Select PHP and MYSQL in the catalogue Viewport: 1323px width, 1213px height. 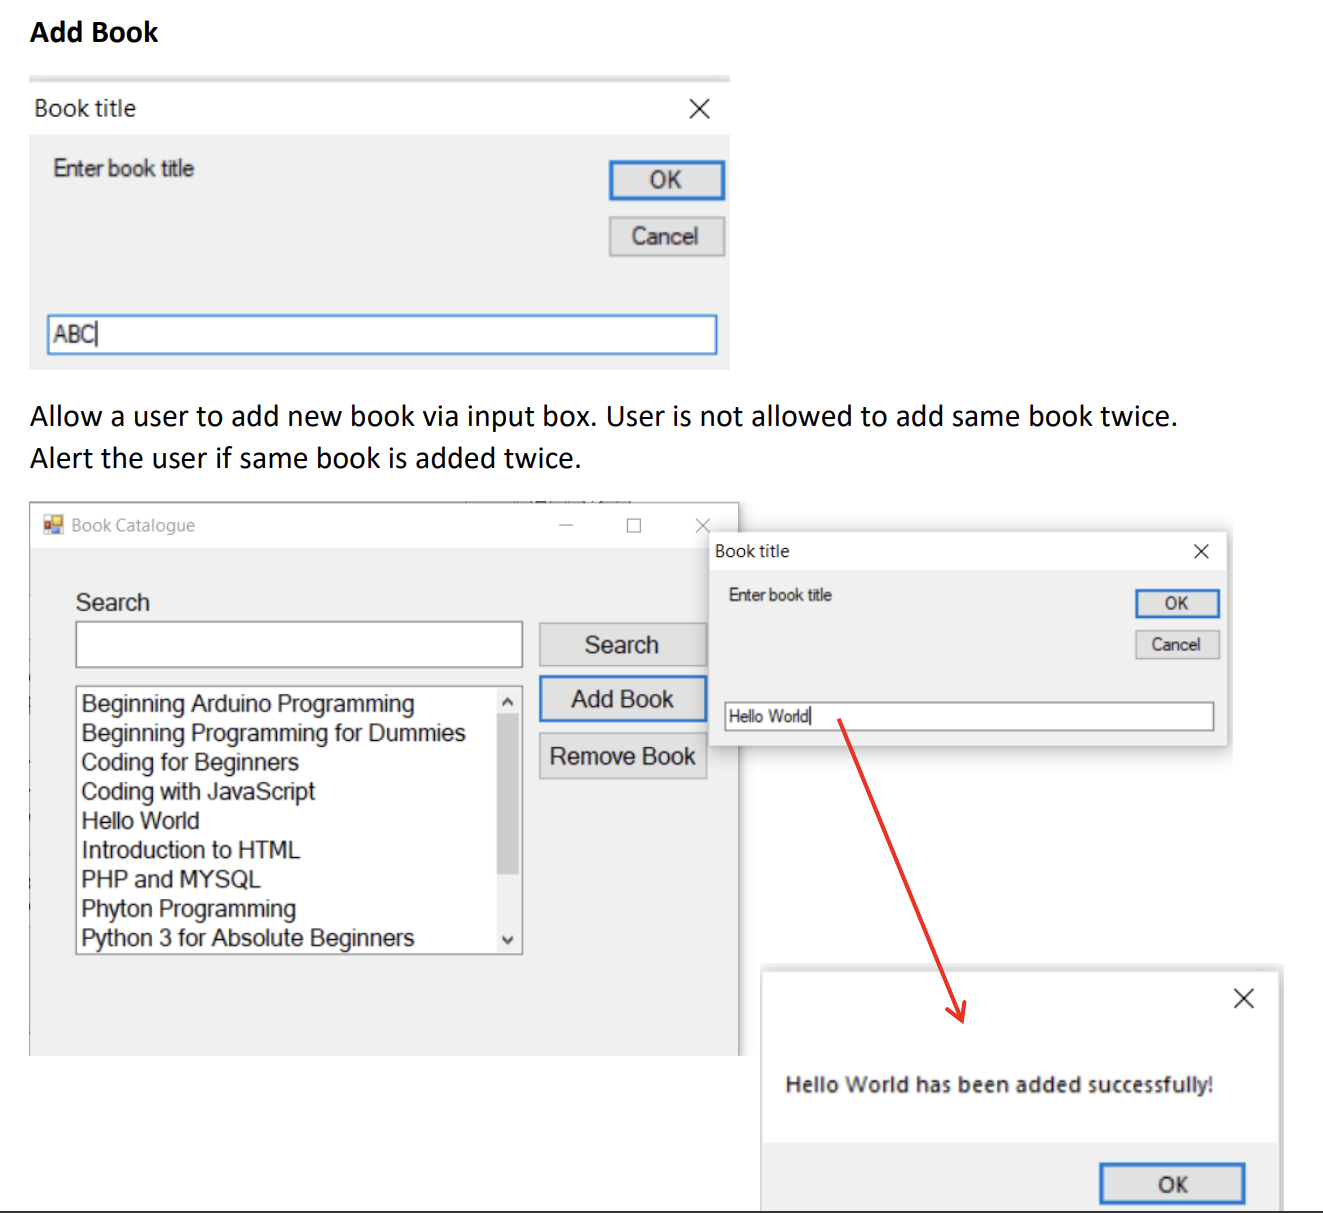coord(170,879)
